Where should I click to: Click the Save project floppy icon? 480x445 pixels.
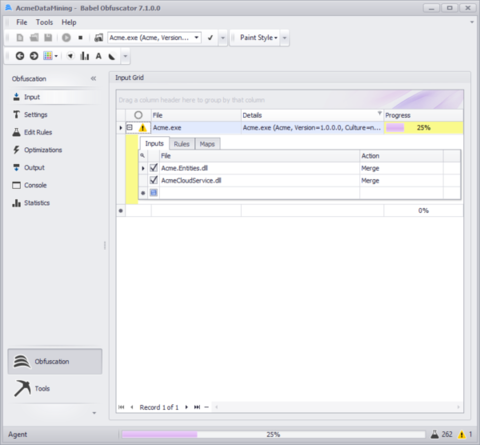pyautogui.click(x=48, y=38)
